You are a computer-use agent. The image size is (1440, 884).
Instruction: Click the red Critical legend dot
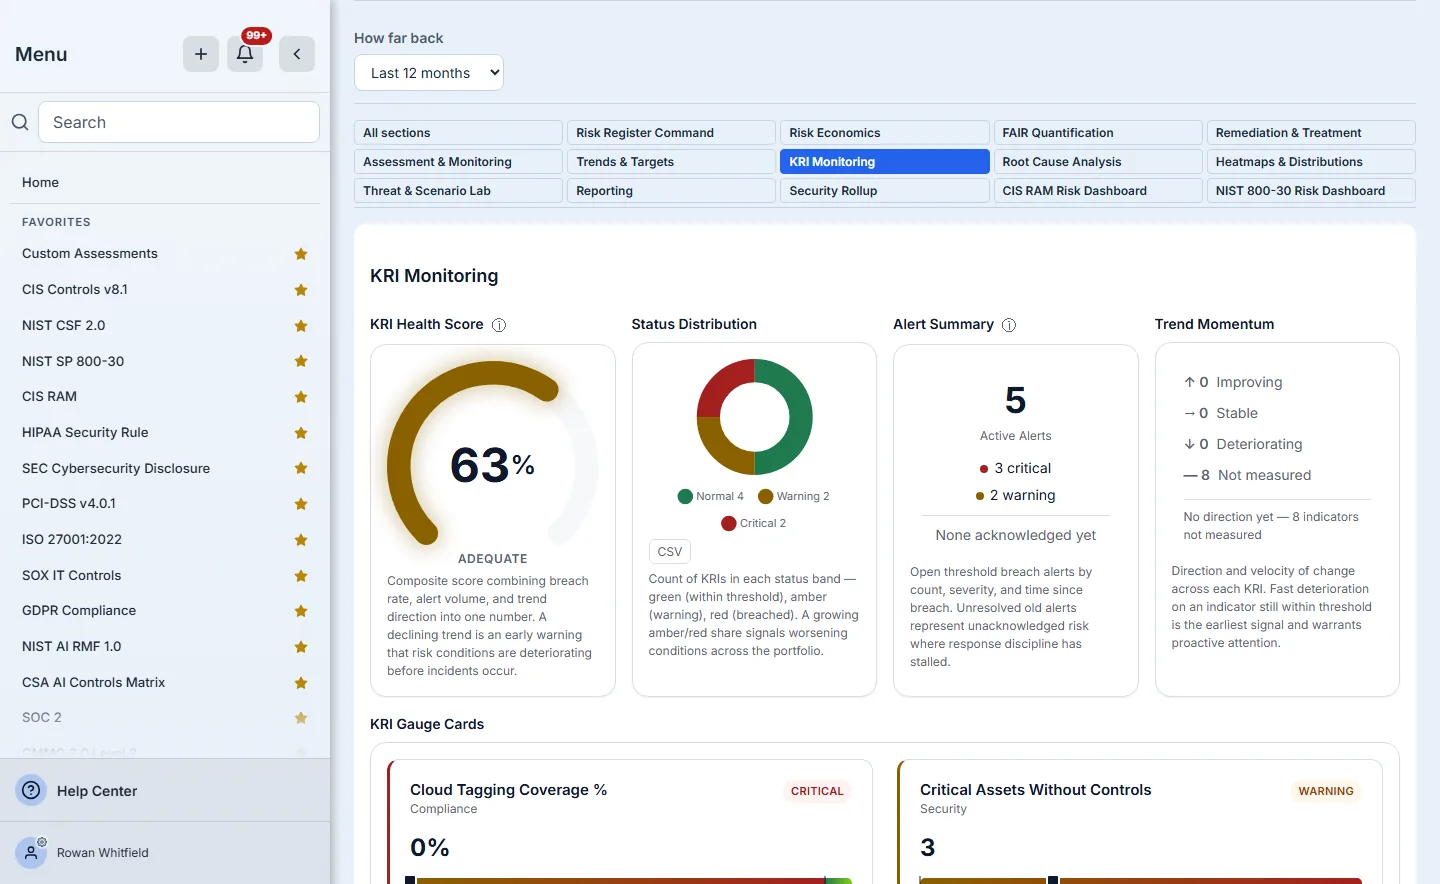tap(729, 523)
